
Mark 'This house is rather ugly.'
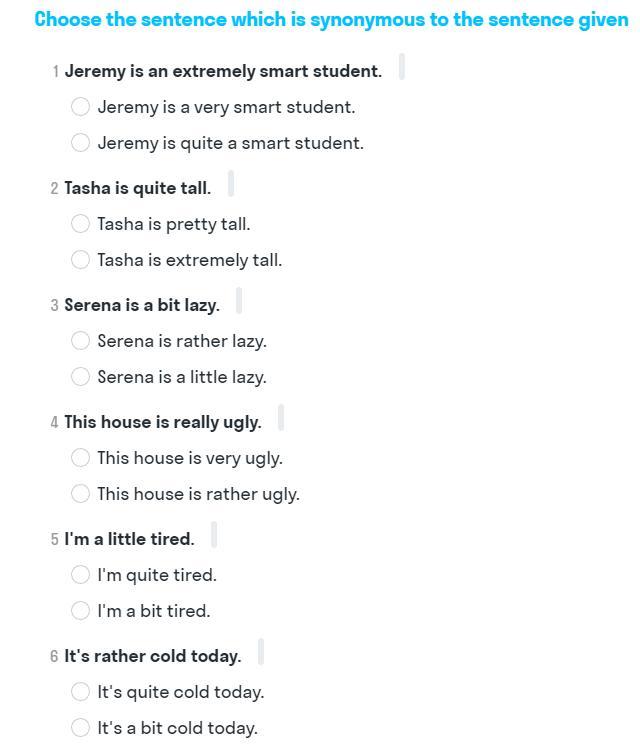pyautogui.click(x=80, y=494)
